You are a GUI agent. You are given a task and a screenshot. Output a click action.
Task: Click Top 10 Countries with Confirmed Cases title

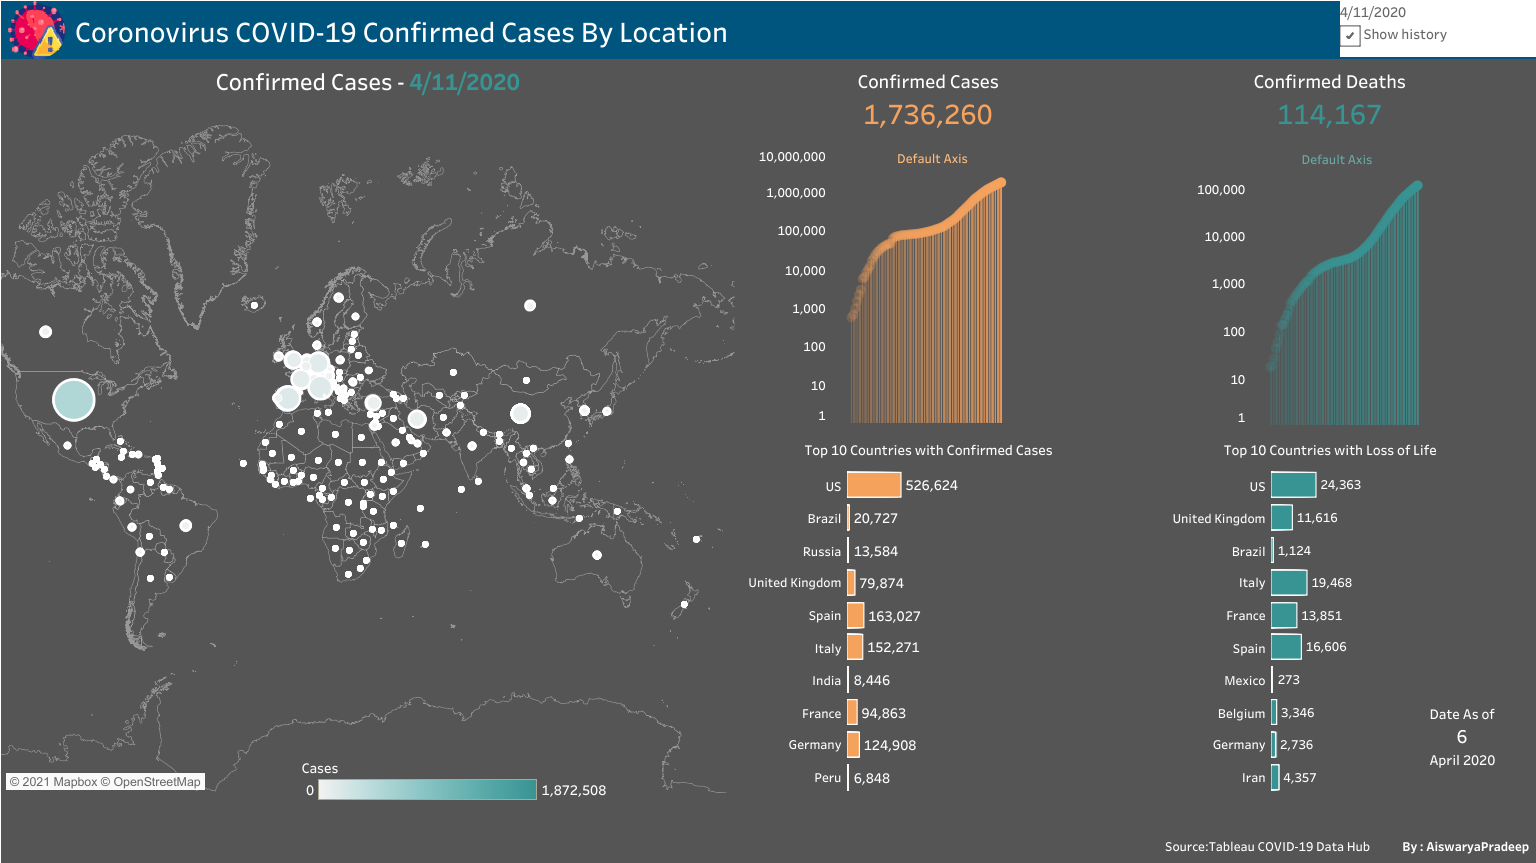tap(928, 451)
